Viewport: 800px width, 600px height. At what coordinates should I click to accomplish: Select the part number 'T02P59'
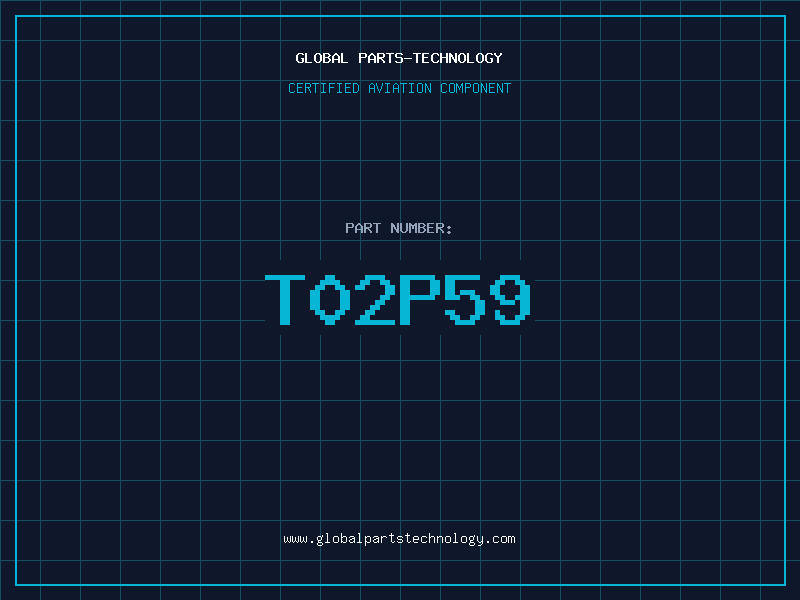[398, 299]
